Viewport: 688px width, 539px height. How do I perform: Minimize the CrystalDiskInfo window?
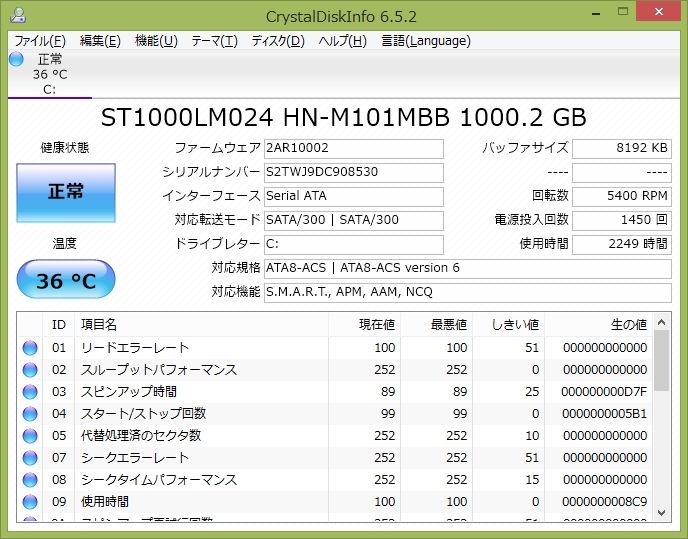pos(596,13)
